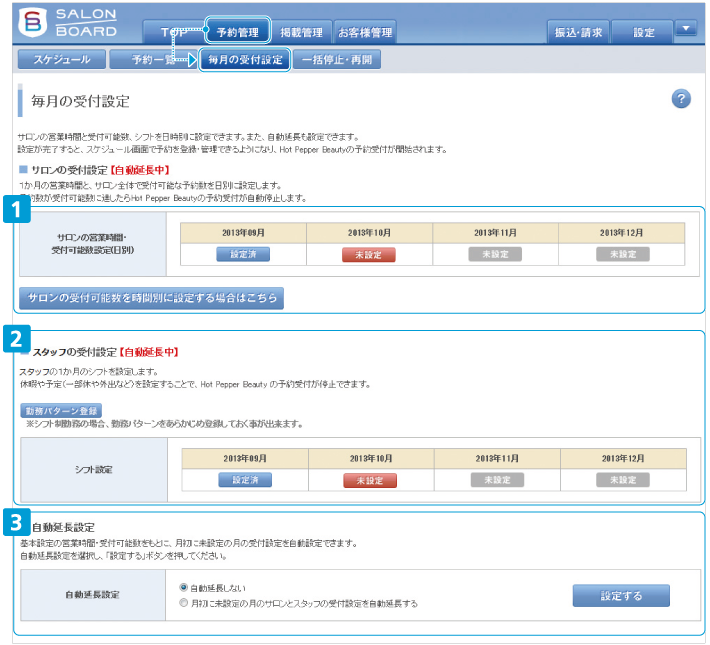710x645 pixels.
Task: Open the 設定 tab
Action: 644,32
